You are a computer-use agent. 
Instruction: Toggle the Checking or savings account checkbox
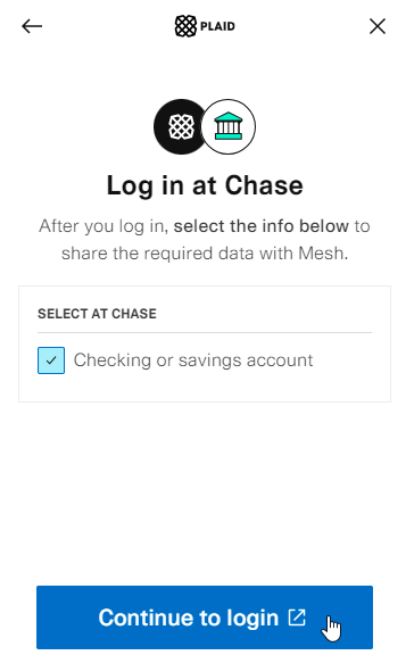[51, 360]
